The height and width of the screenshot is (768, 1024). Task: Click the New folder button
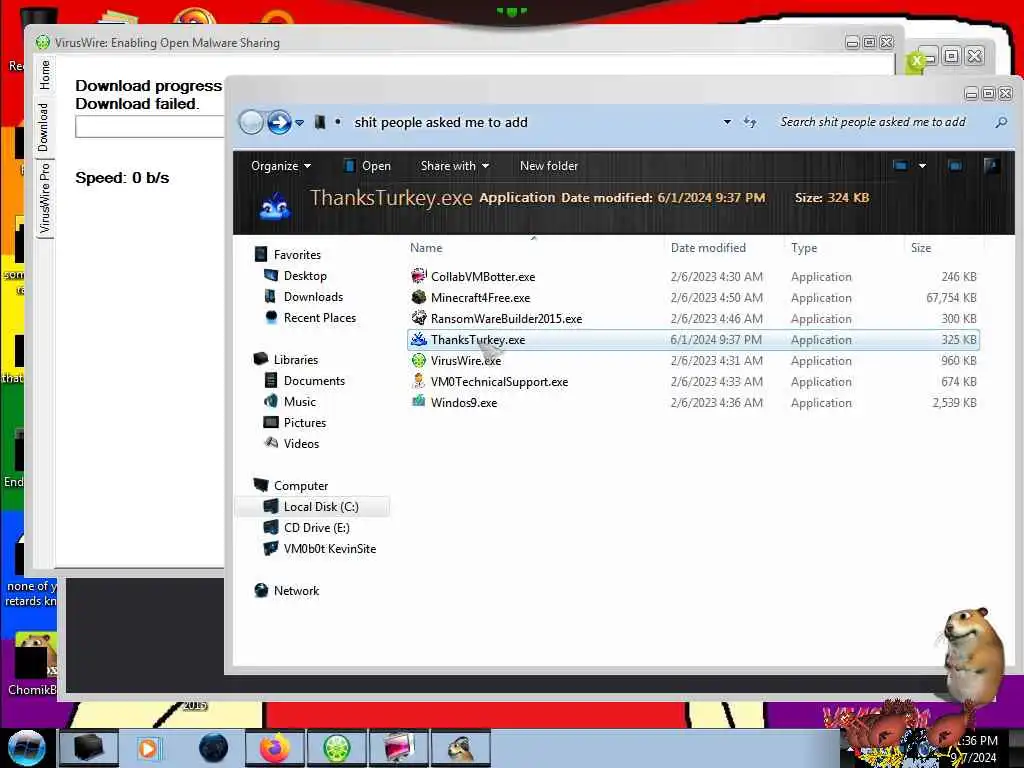(x=549, y=166)
